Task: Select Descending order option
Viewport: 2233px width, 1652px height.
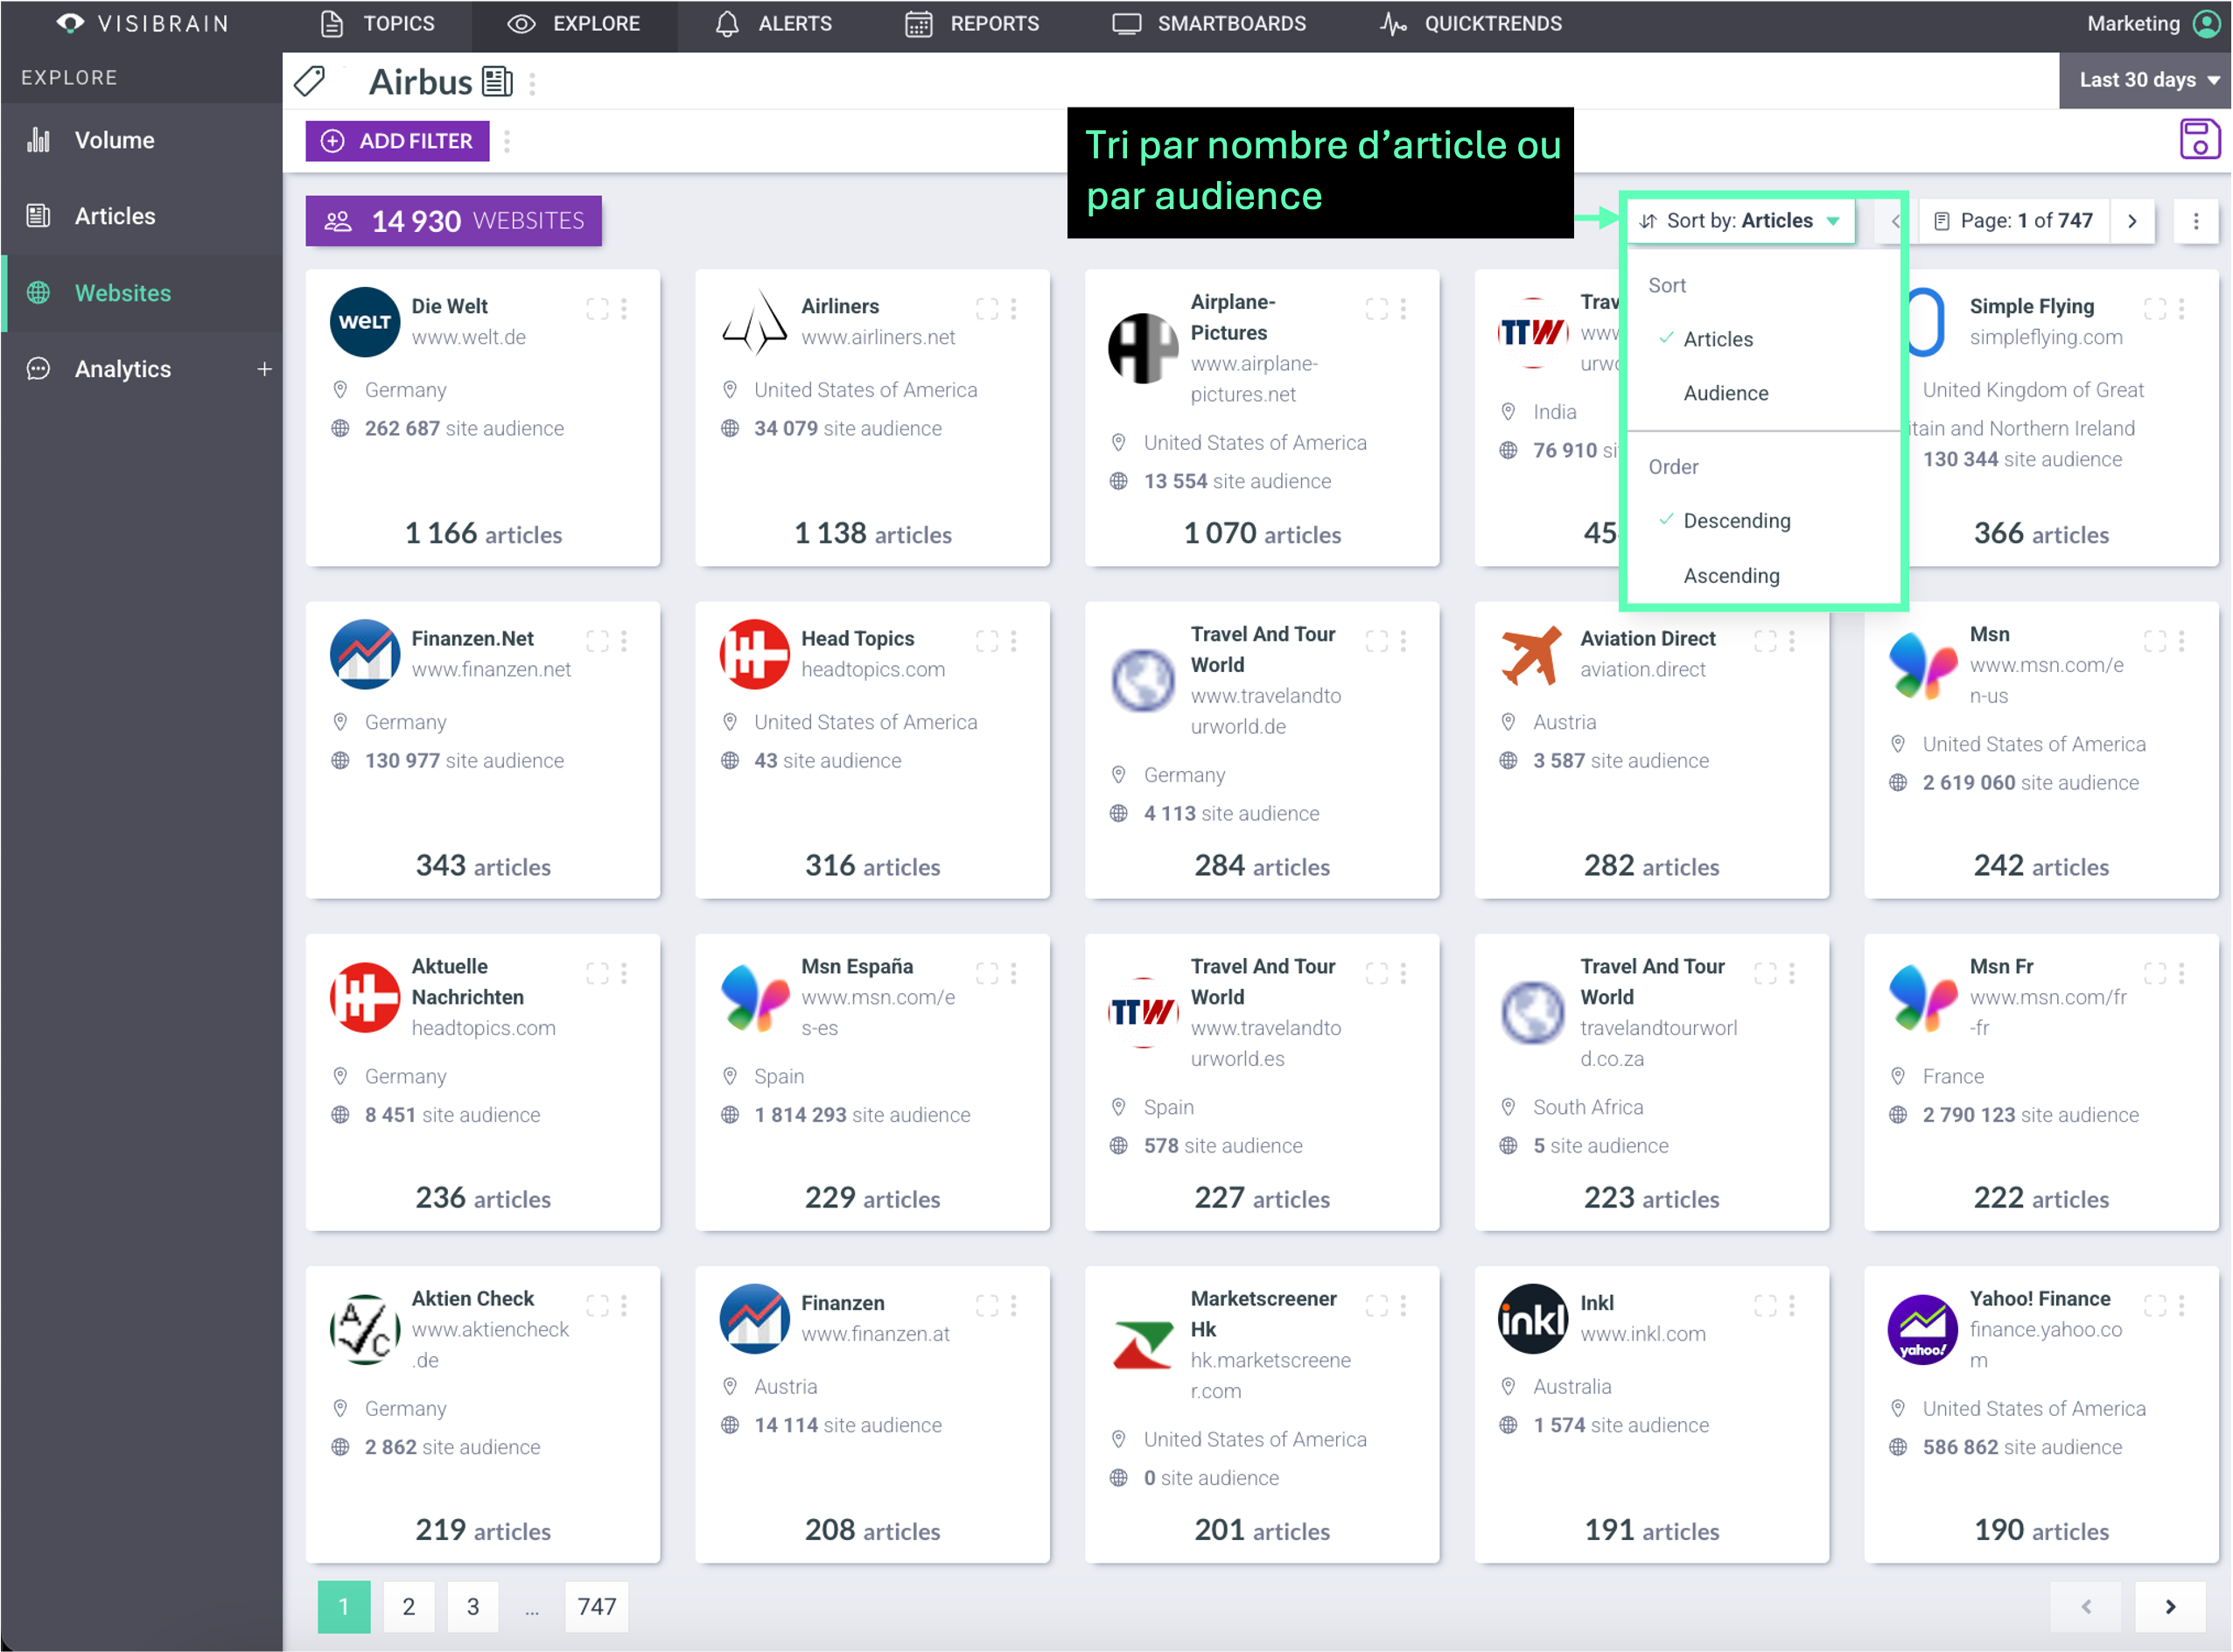Action: tap(1736, 520)
